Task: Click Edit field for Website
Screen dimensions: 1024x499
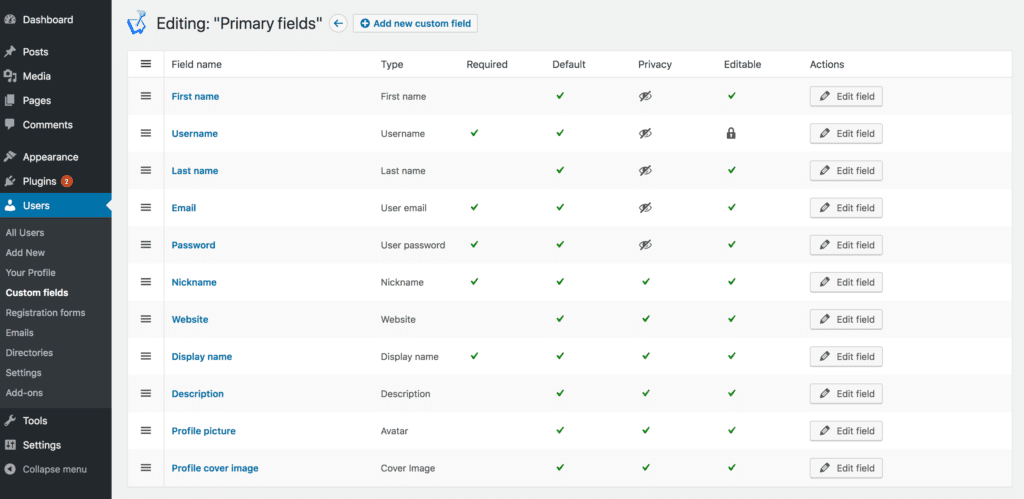Action: [x=846, y=319]
